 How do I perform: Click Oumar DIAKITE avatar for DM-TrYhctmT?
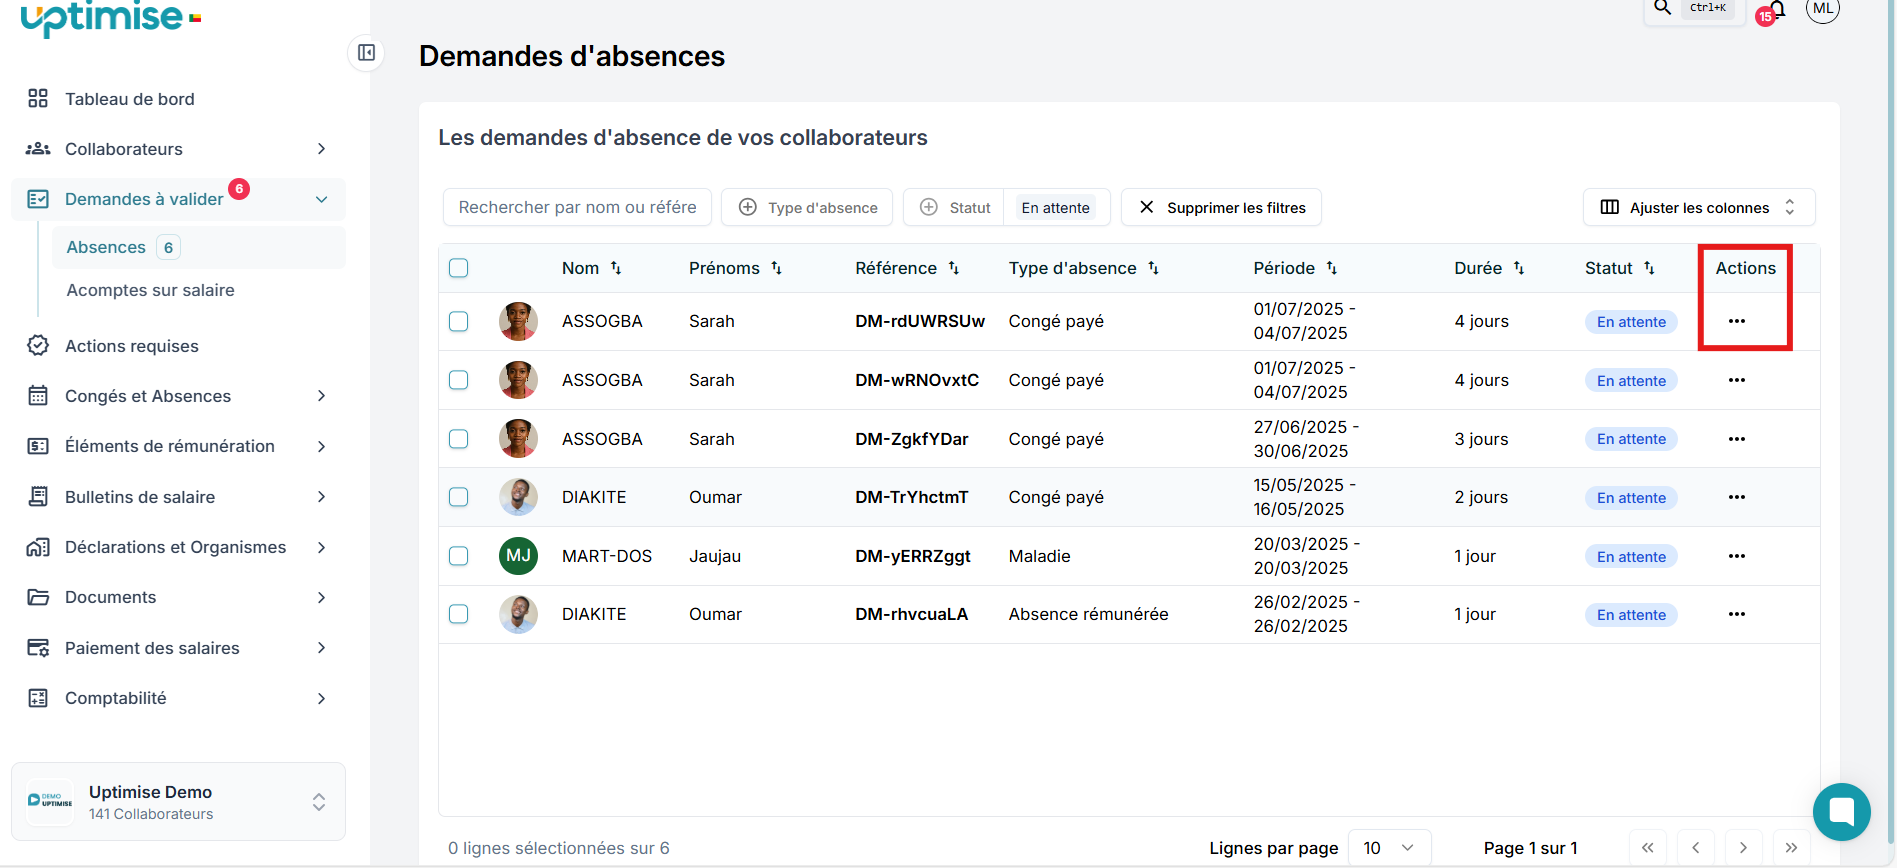tap(518, 497)
